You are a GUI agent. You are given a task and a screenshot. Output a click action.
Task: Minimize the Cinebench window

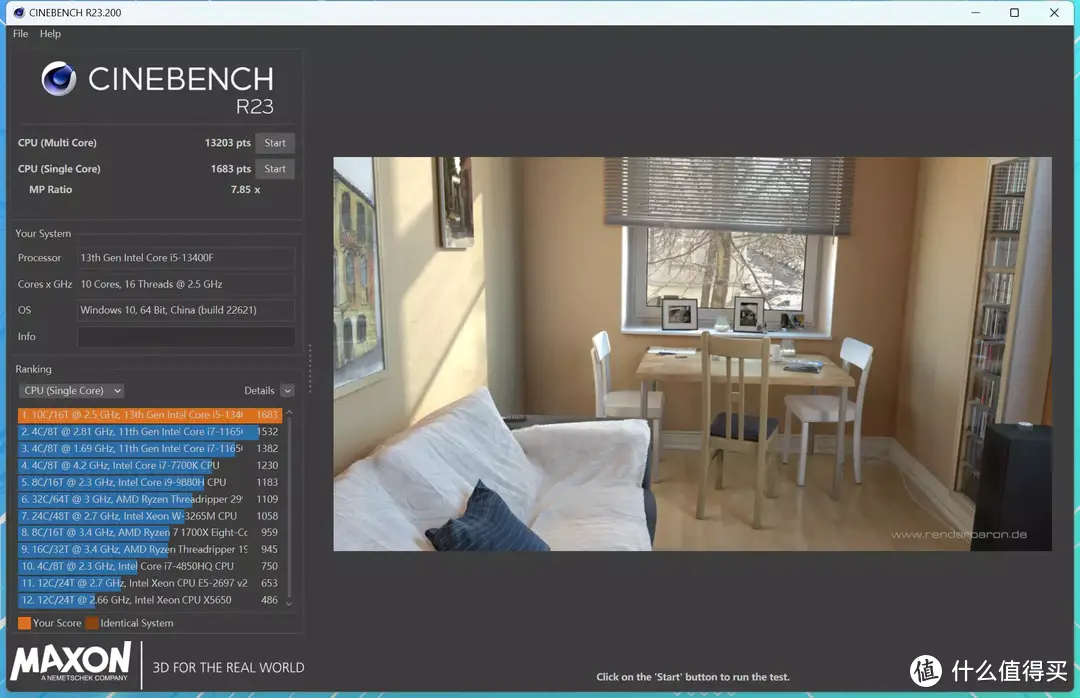click(x=975, y=12)
